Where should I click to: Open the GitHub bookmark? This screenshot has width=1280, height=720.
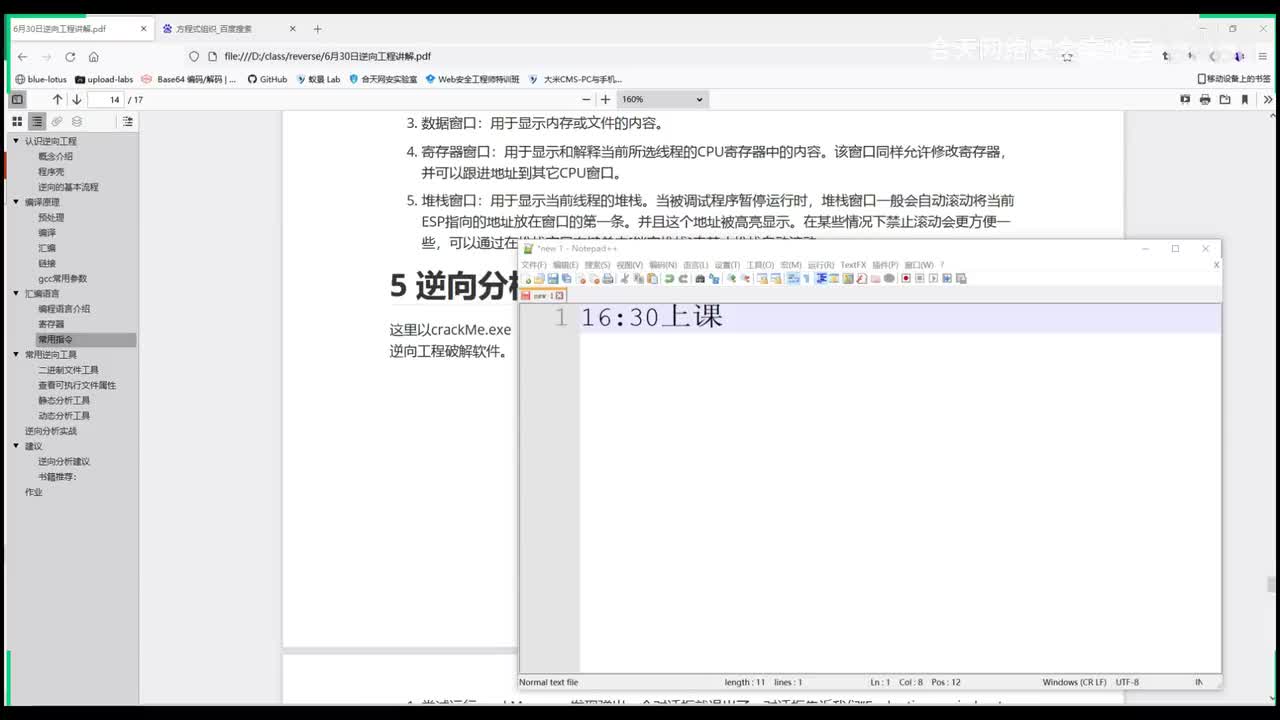click(267, 79)
